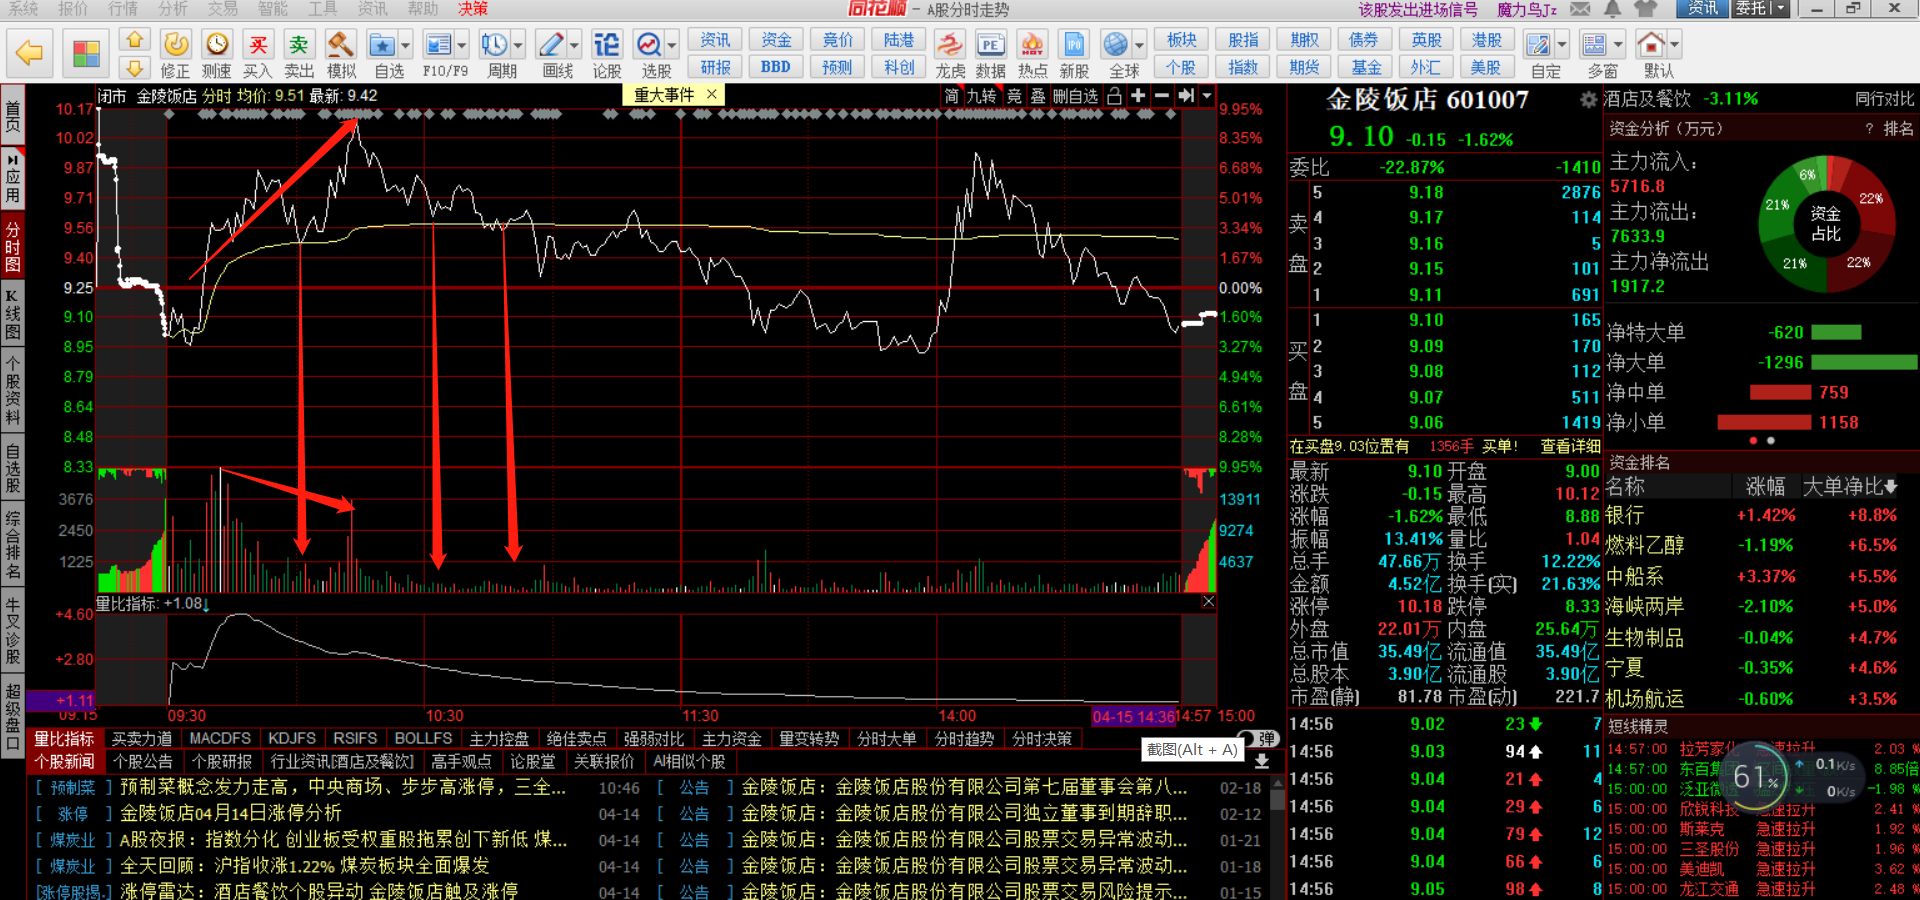This screenshot has height=900, width=1920.
Task: Select the 画线 drawing pencil tool
Action: [551, 45]
